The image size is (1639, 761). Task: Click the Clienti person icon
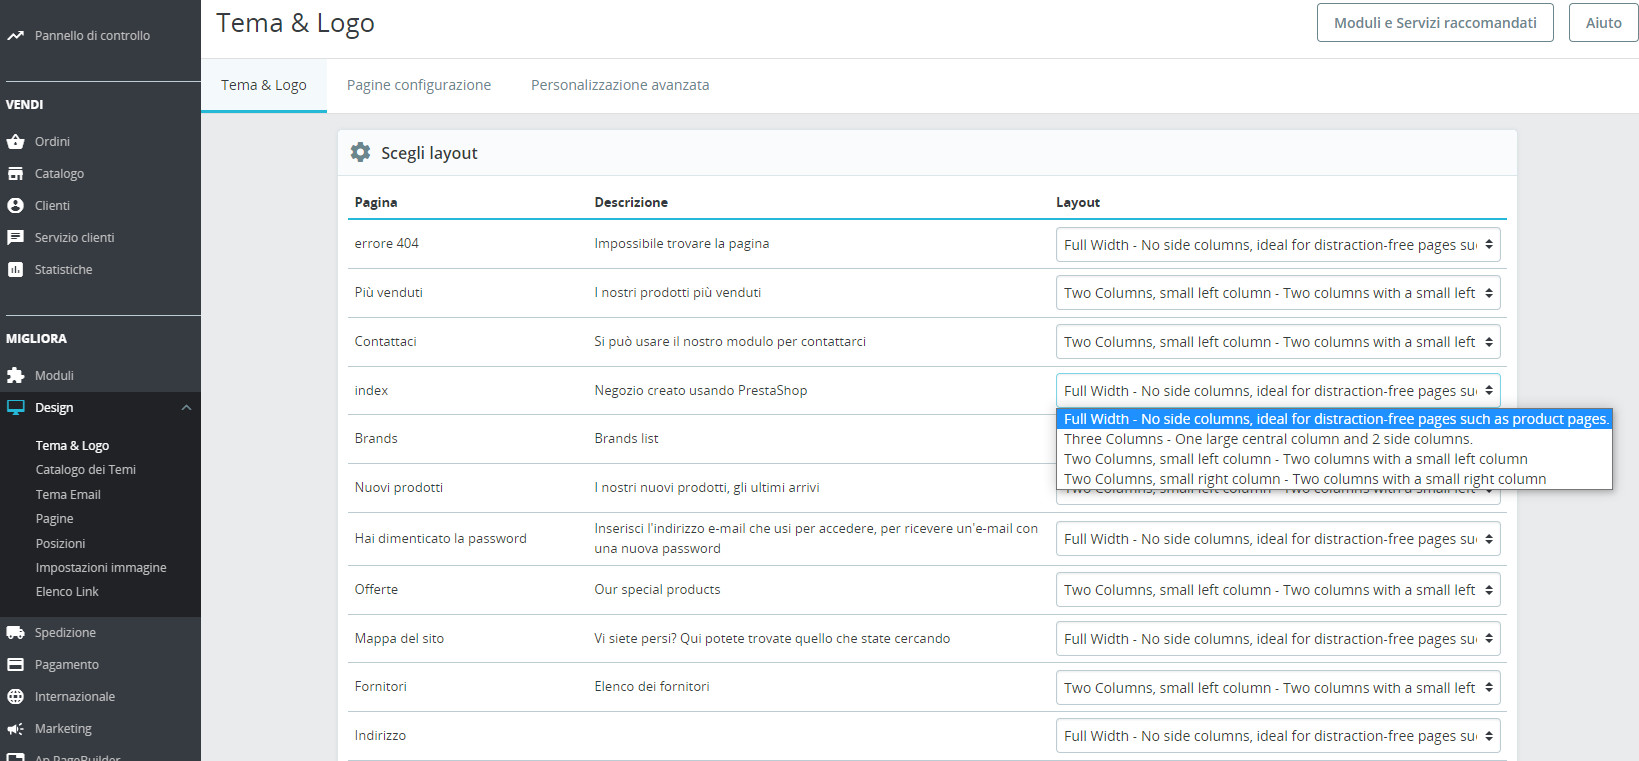(15, 206)
